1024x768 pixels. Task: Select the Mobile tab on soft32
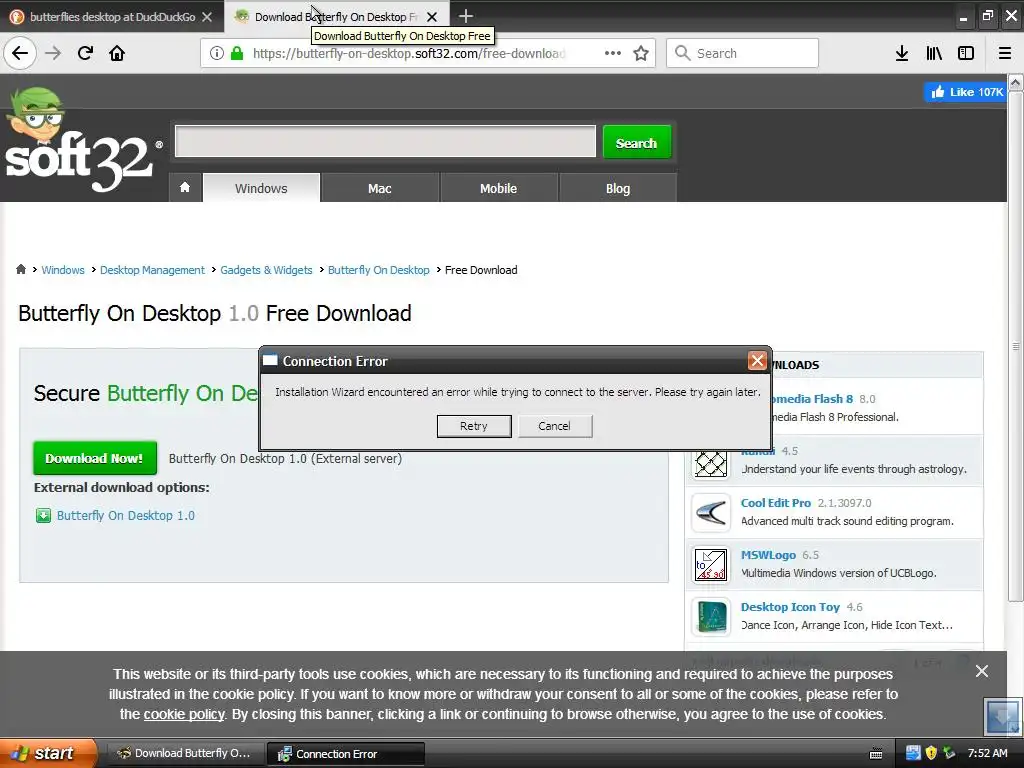[498, 188]
